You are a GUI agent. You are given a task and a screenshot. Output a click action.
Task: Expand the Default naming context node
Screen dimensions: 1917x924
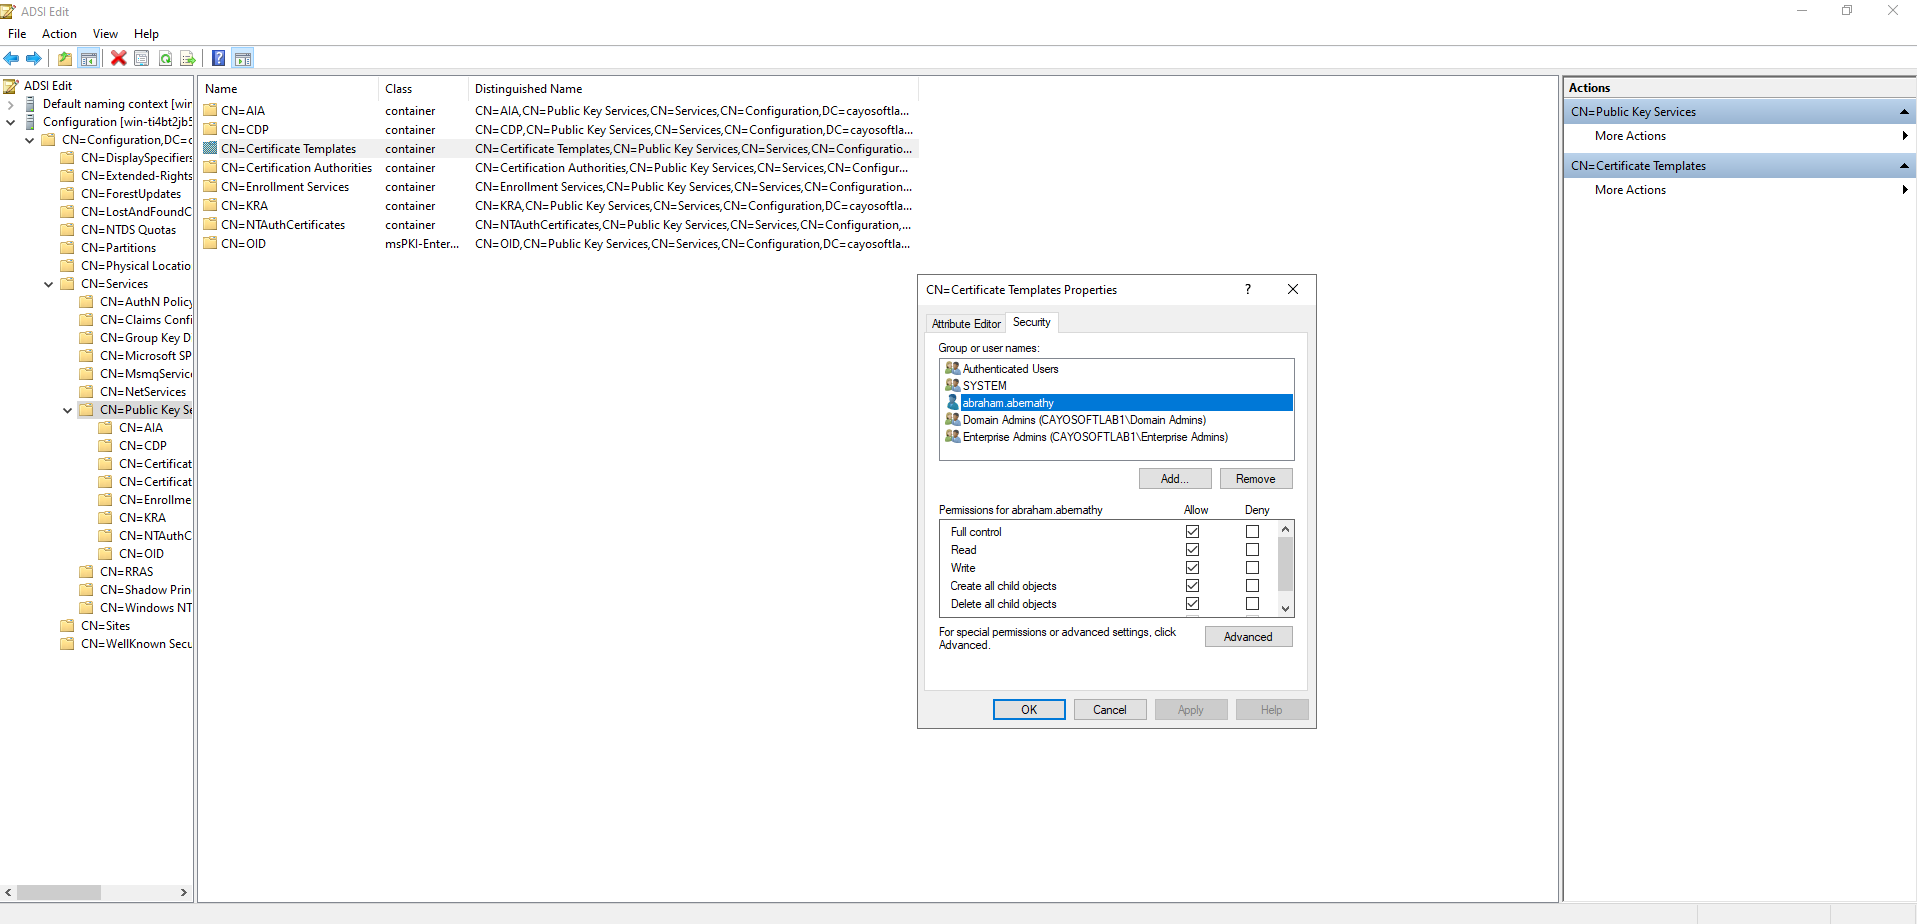pos(10,104)
